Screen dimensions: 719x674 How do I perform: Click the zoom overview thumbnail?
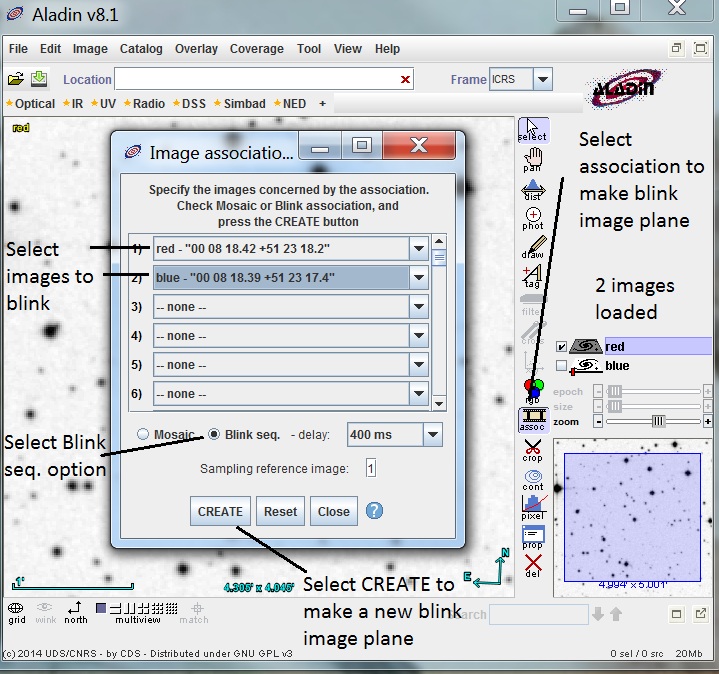[632, 517]
